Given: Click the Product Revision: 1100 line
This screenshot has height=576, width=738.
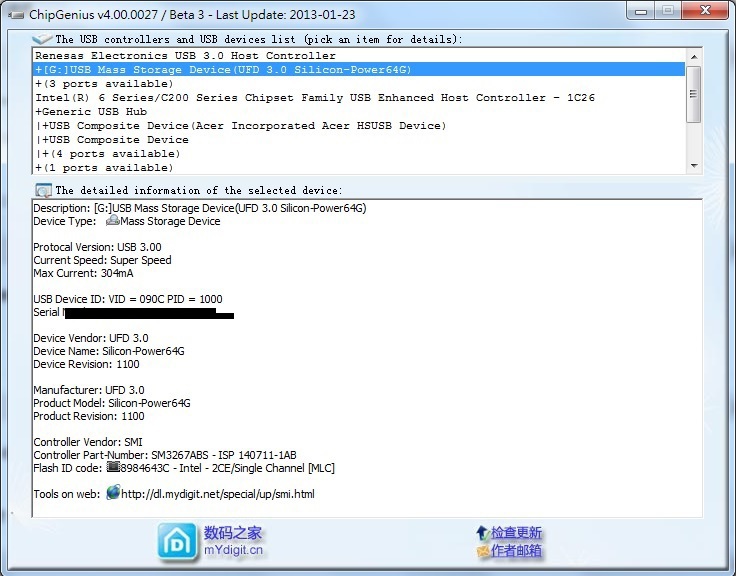Looking at the screenshot, I should click(x=89, y=416).
